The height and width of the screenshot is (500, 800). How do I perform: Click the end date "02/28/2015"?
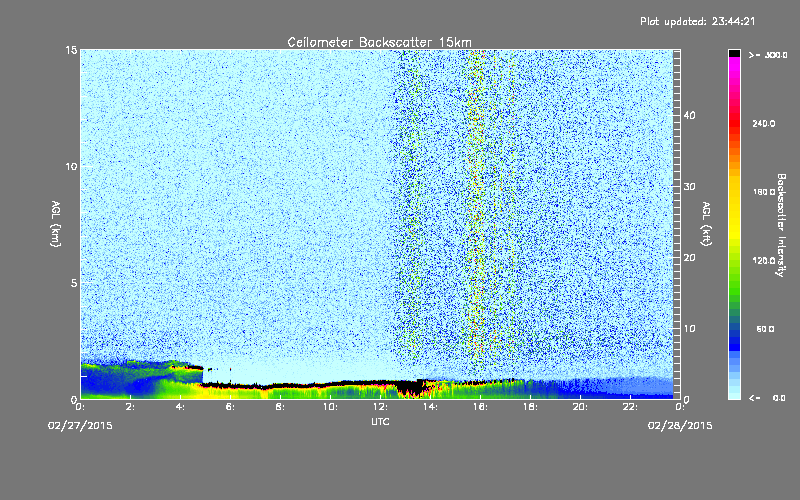[x=680, y=426]
